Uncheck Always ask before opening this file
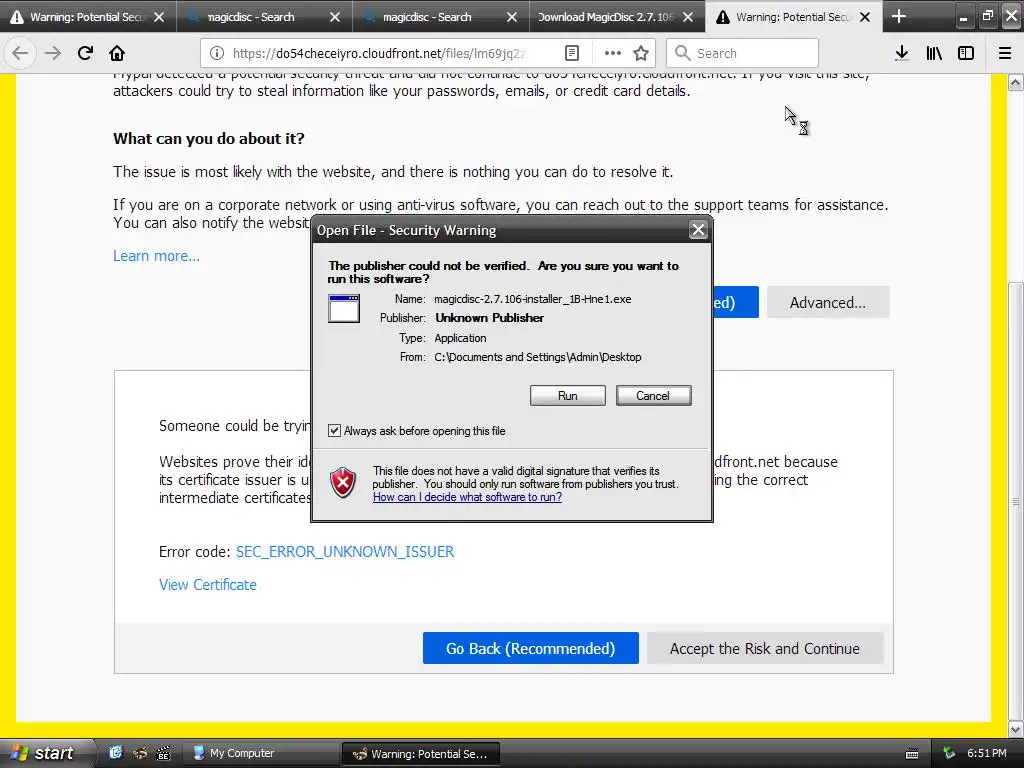 point(334,430)
